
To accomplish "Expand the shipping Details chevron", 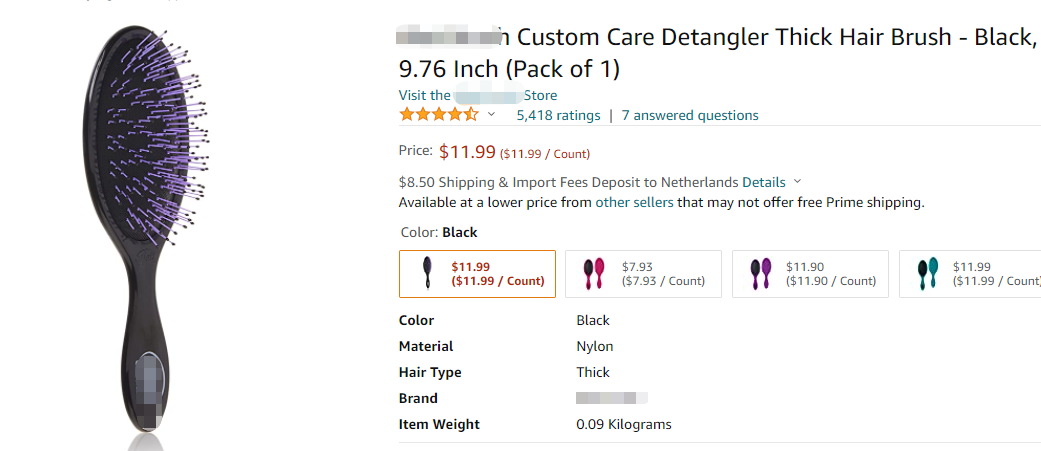I will 797,182.
